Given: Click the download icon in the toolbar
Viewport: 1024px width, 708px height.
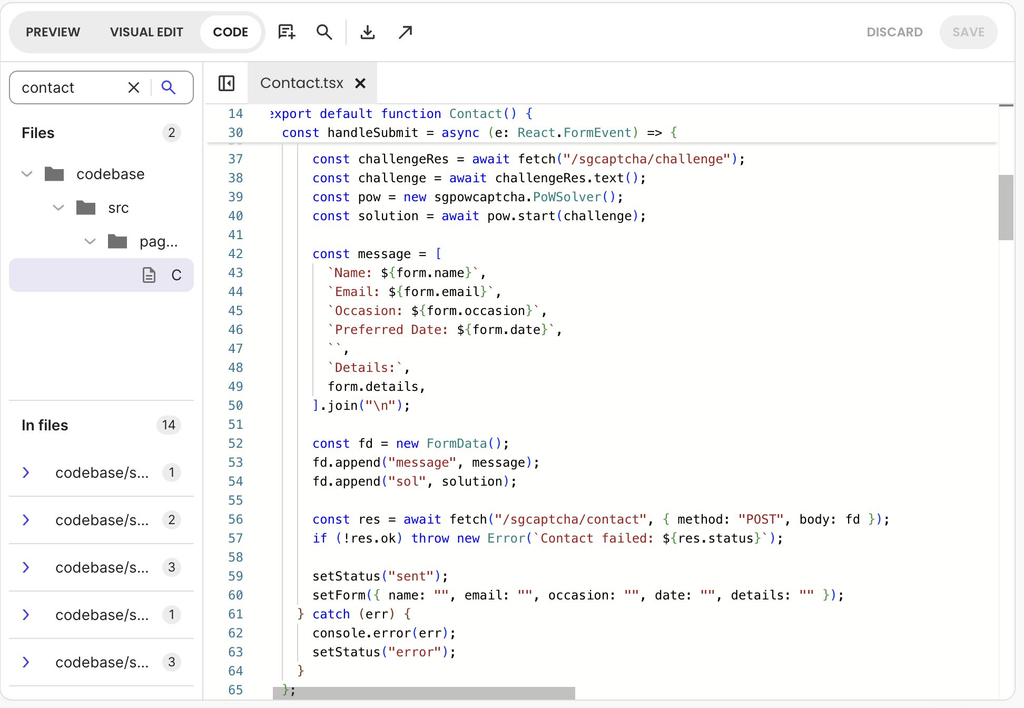Looking at the screenshot, I should point(368,32).
